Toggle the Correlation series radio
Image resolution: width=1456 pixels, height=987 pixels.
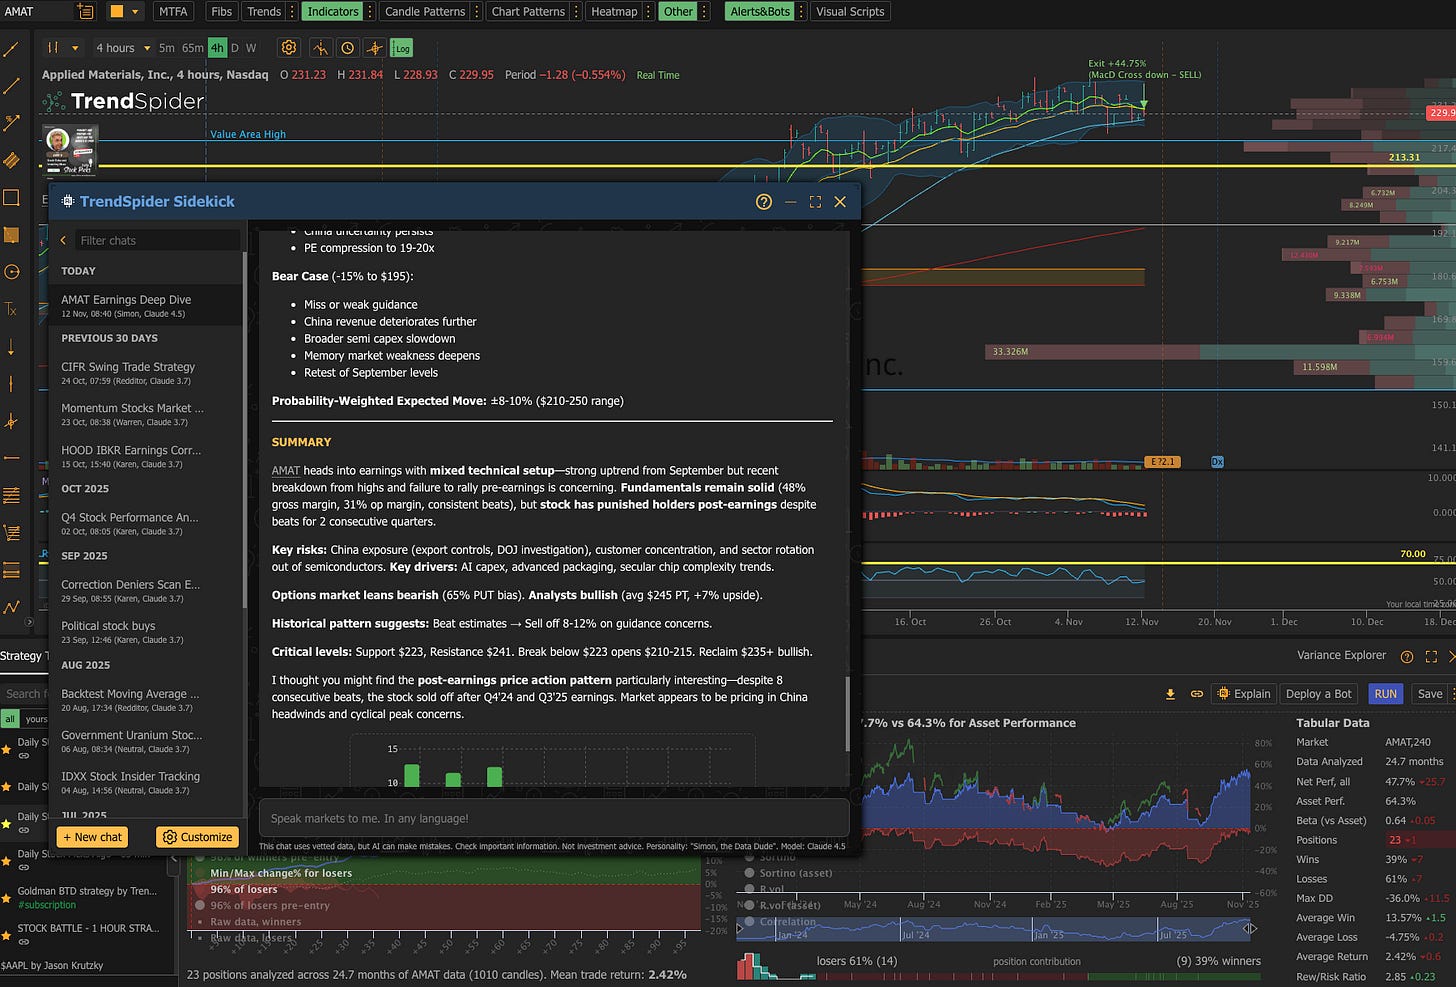click(749, 922)
